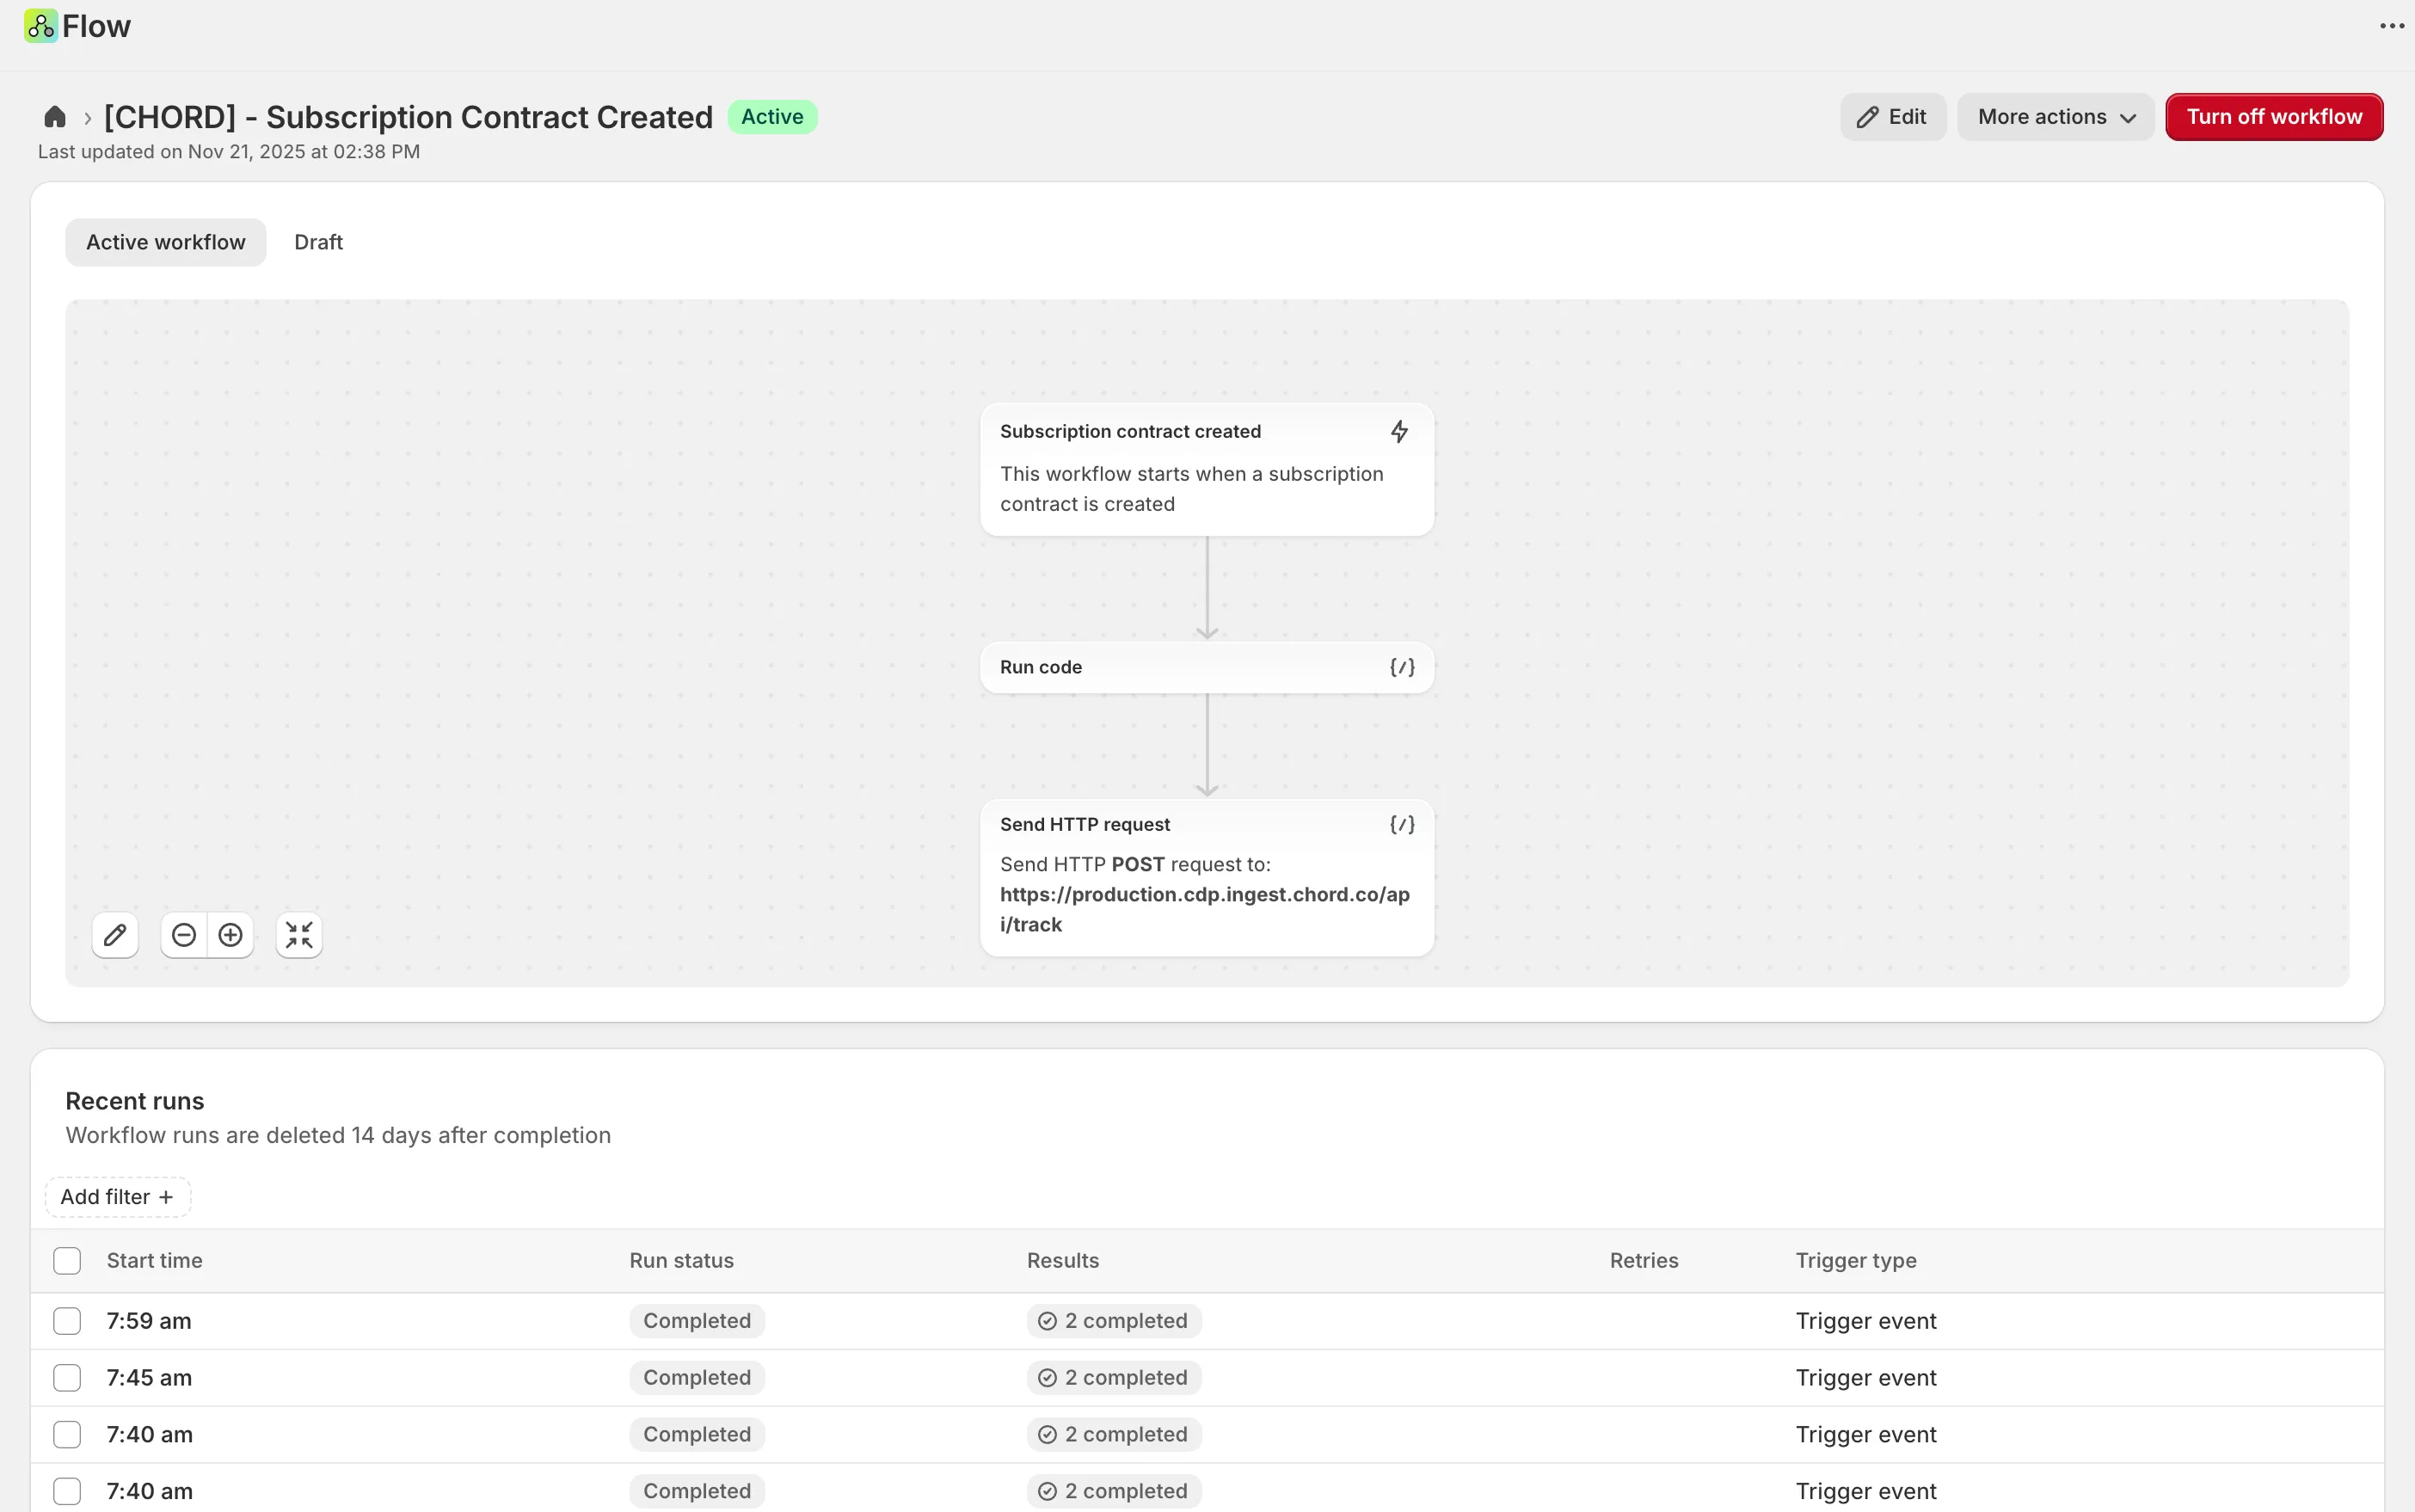This screenshot has width=2415, height=1512.
Task: Switch to the Draft tab
Action: (x=318, y=242)
